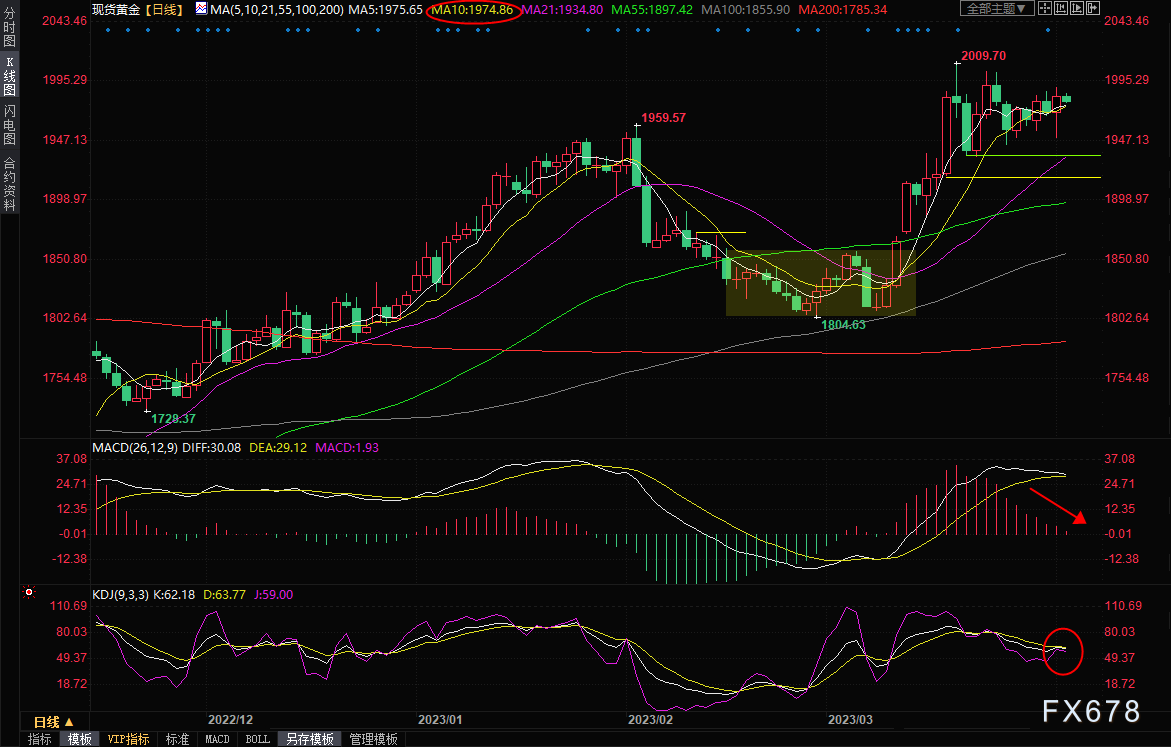Screen dimensions: 1171x747
Task: Switch to 闪电图 side tab
Action: coord(10,125)
